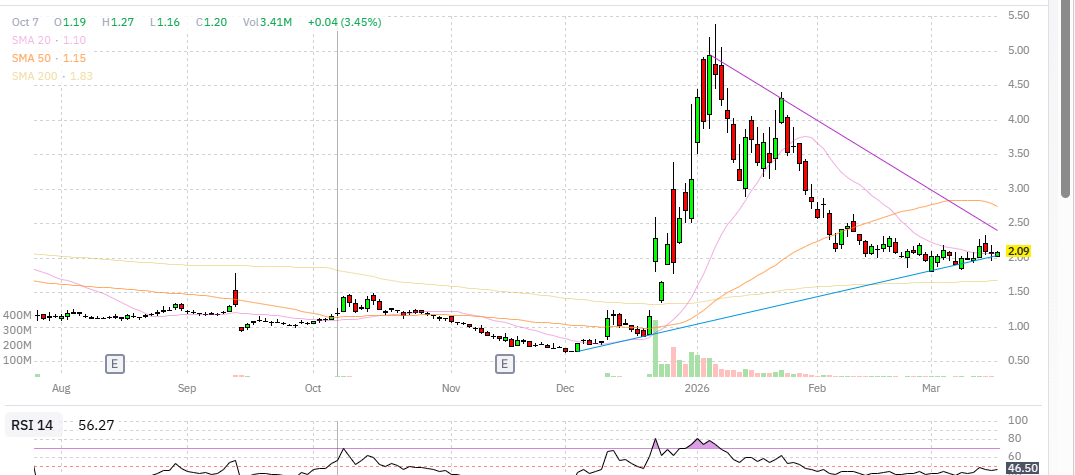Image resolution: width=1075 pixels, height=475 pixels.
Task: Click the 2026 label on the time axis
Action: [x=697, y=389]
